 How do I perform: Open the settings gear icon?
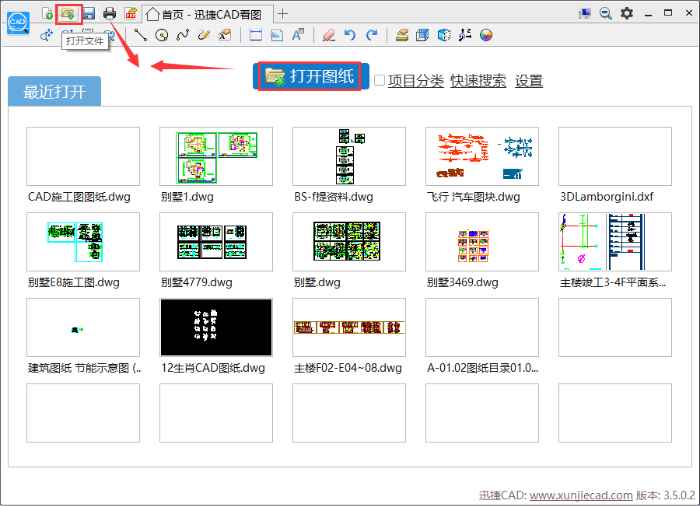pos(627,13)
